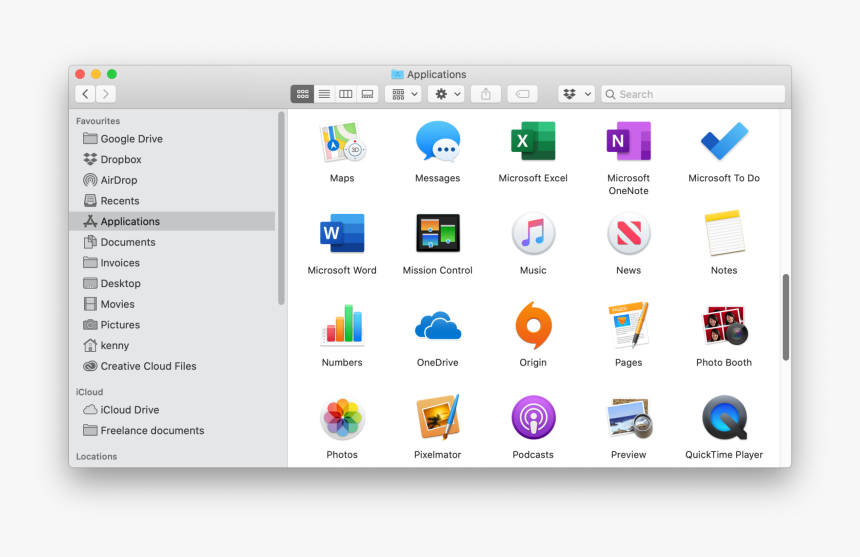Select the Pixelmator app icon
Viewport: 860px width, 557px height.
click(438, 417)
